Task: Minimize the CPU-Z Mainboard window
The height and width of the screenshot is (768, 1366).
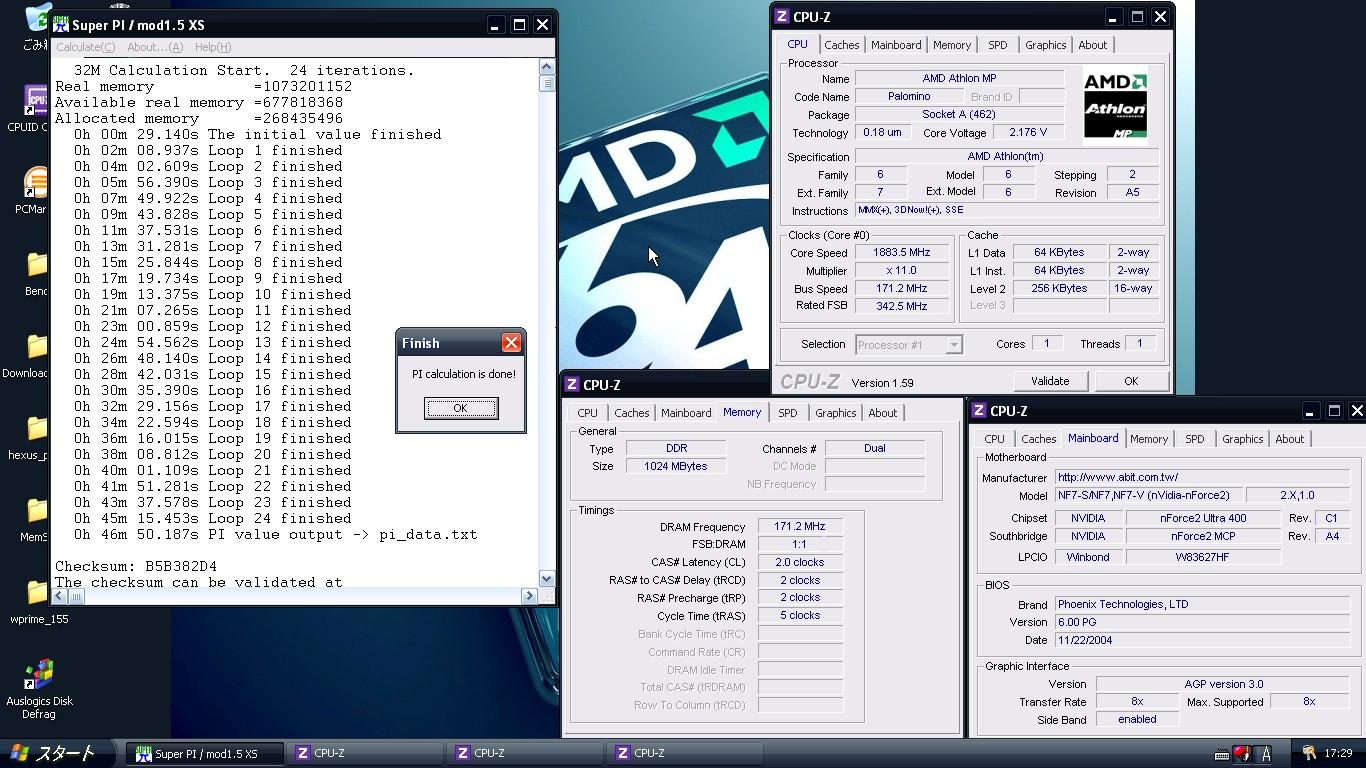Action: click(x=1309, y=411)
